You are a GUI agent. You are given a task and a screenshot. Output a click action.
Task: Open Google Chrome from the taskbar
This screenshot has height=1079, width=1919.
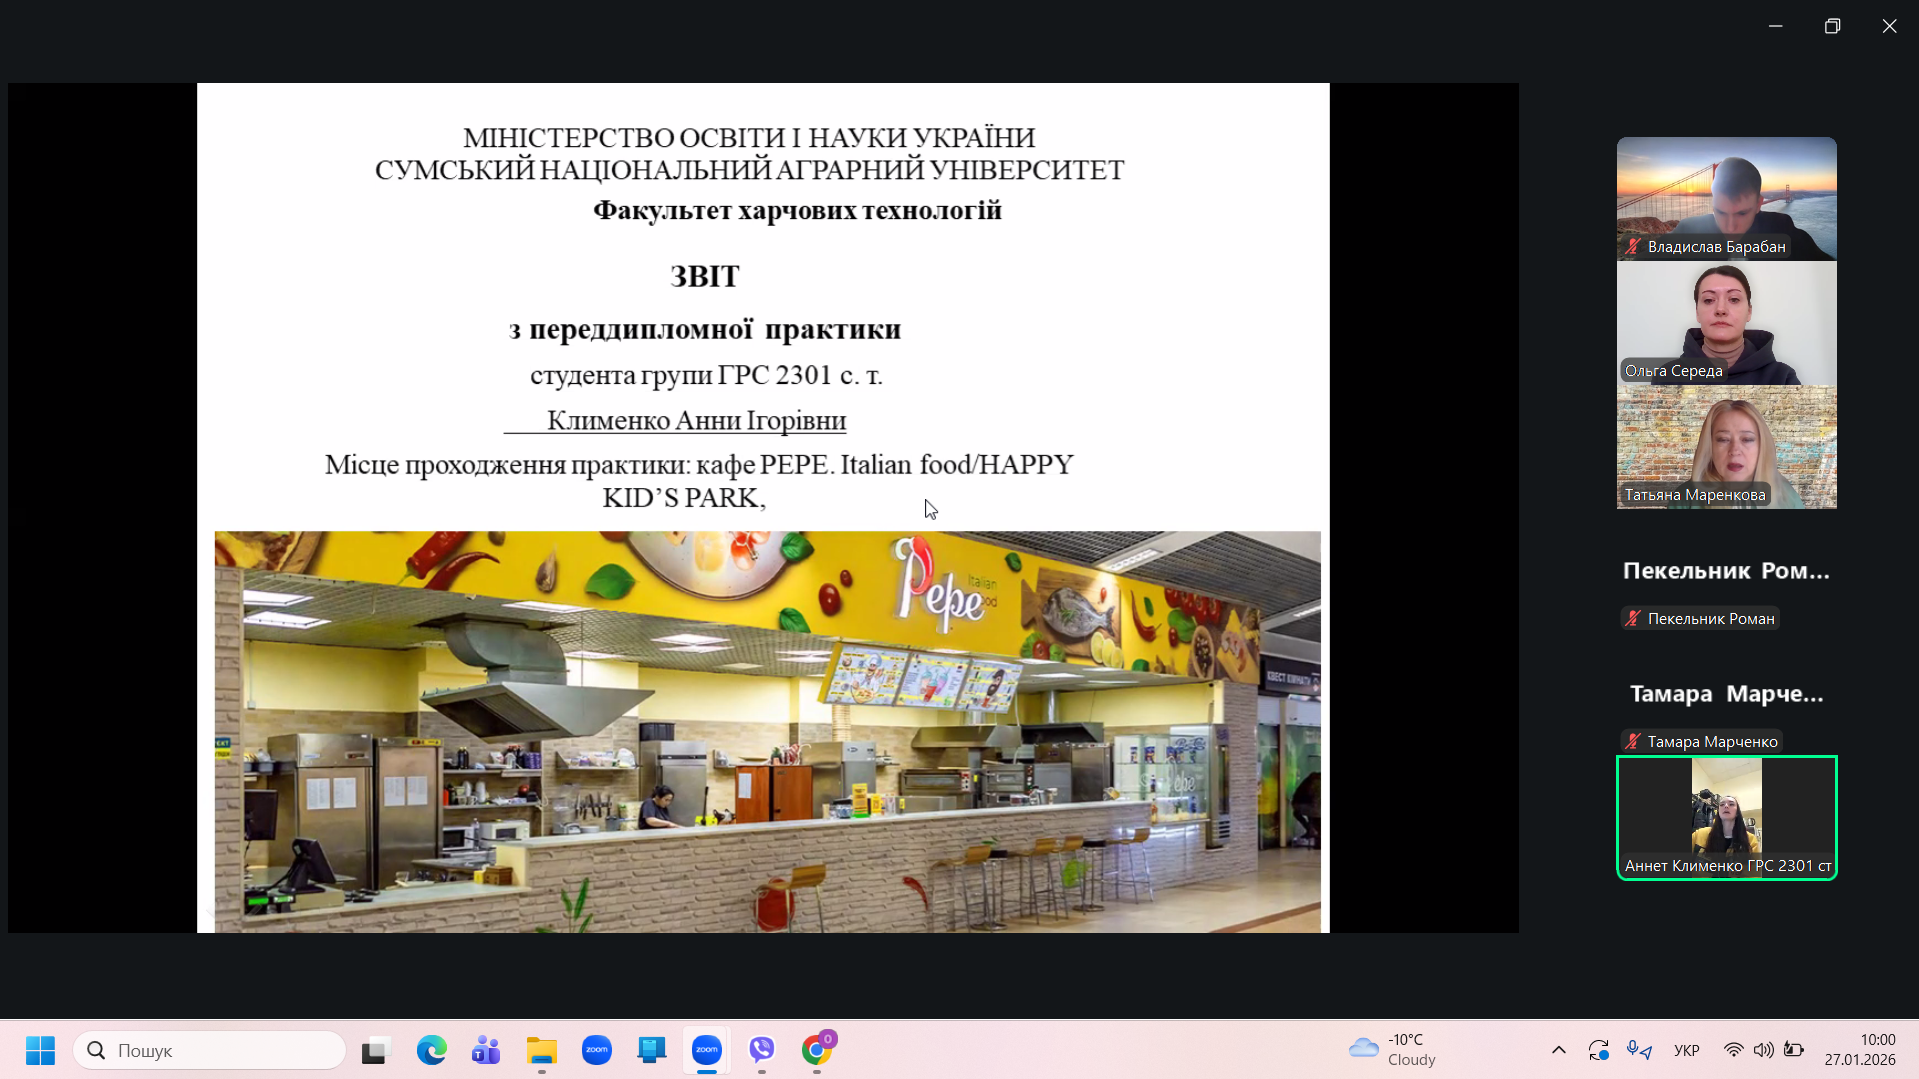pyautogui.click(x=817, y=1050)
